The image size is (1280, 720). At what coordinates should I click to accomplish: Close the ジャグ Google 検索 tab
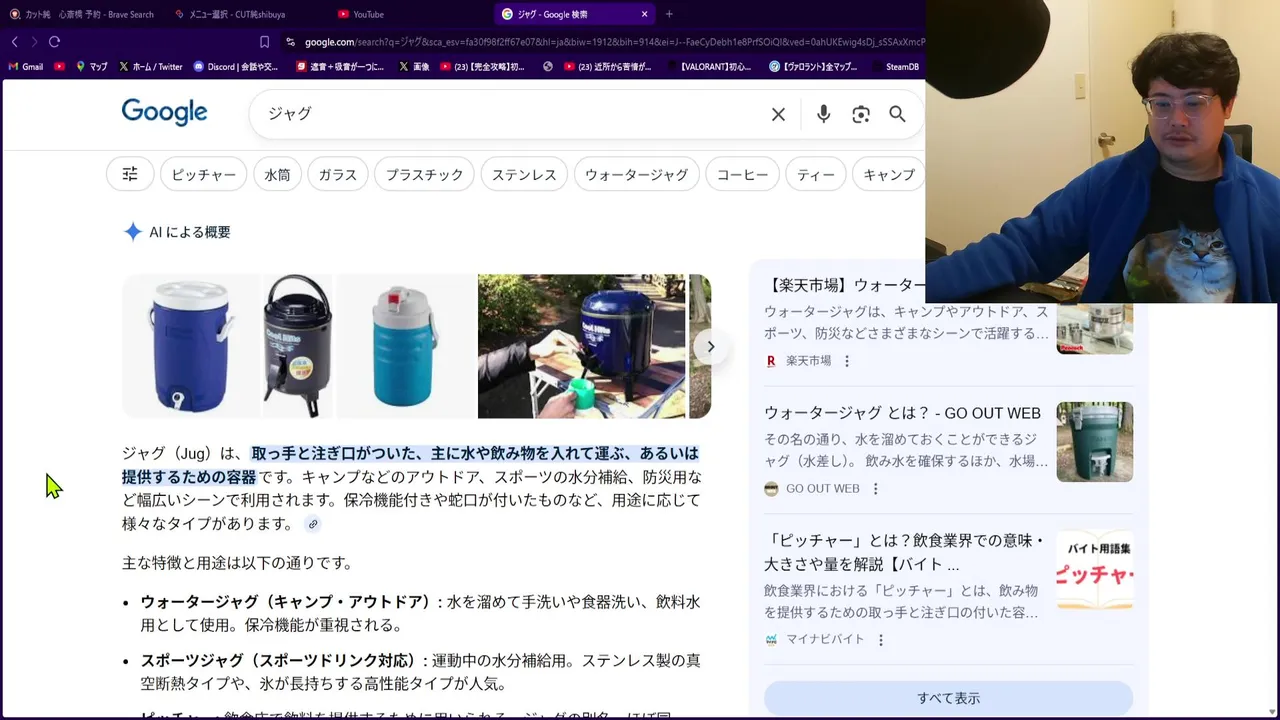pos(645,14)
